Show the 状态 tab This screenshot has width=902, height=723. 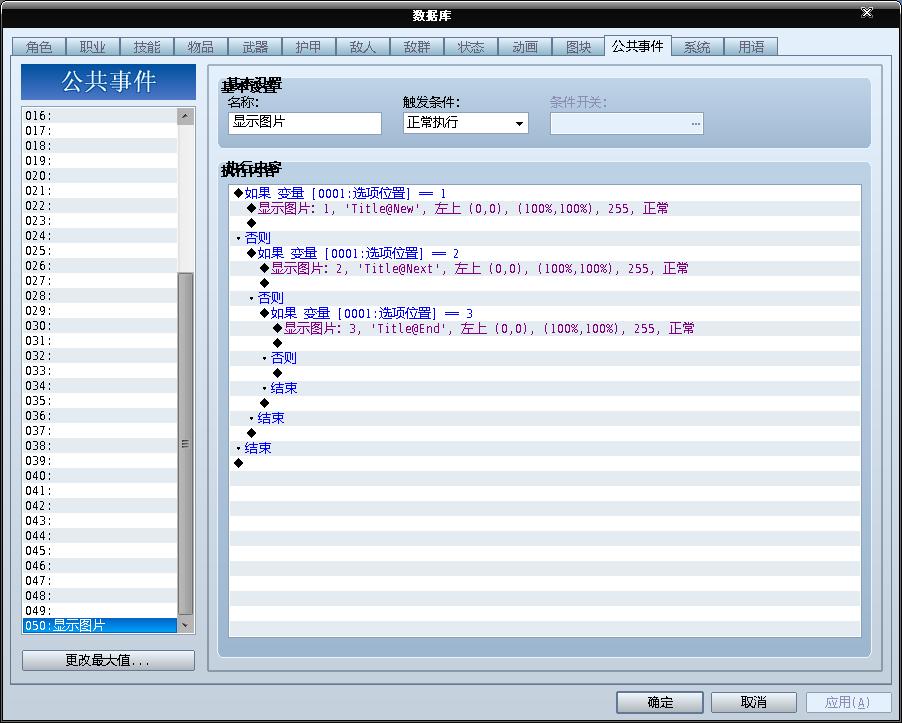pos(472,47)
